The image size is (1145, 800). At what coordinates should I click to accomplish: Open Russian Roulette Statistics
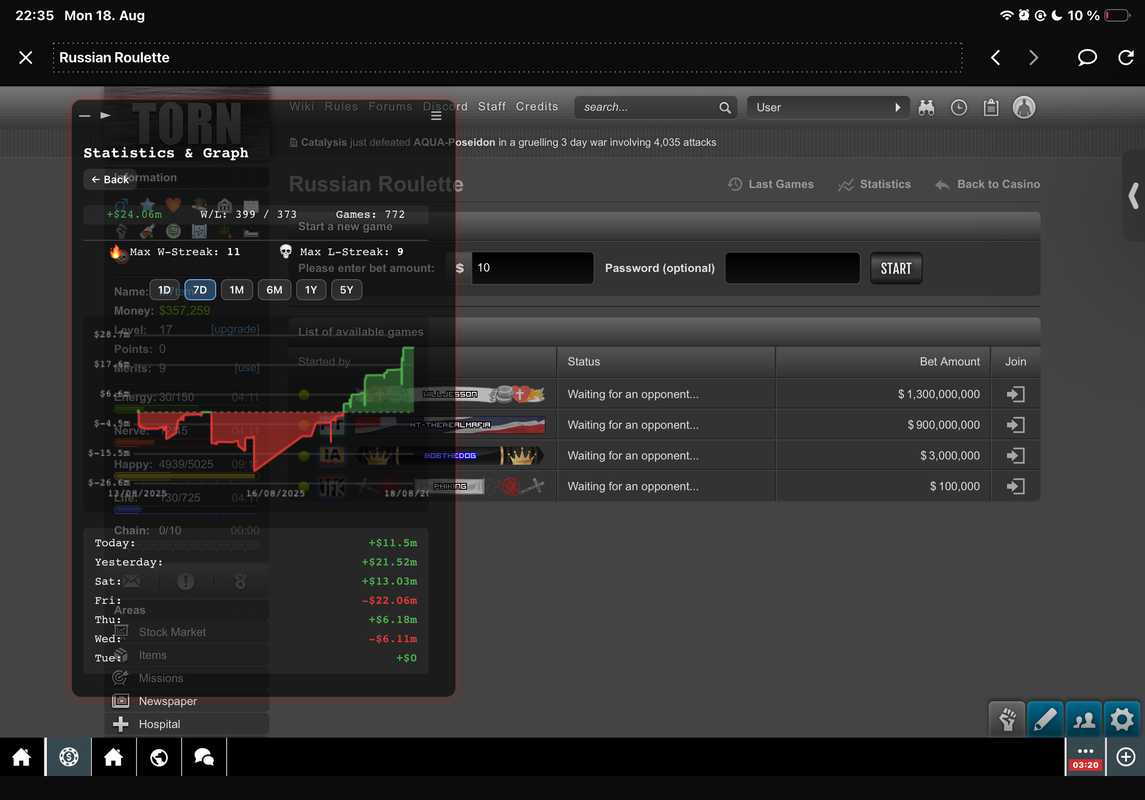tap(874, 184)
